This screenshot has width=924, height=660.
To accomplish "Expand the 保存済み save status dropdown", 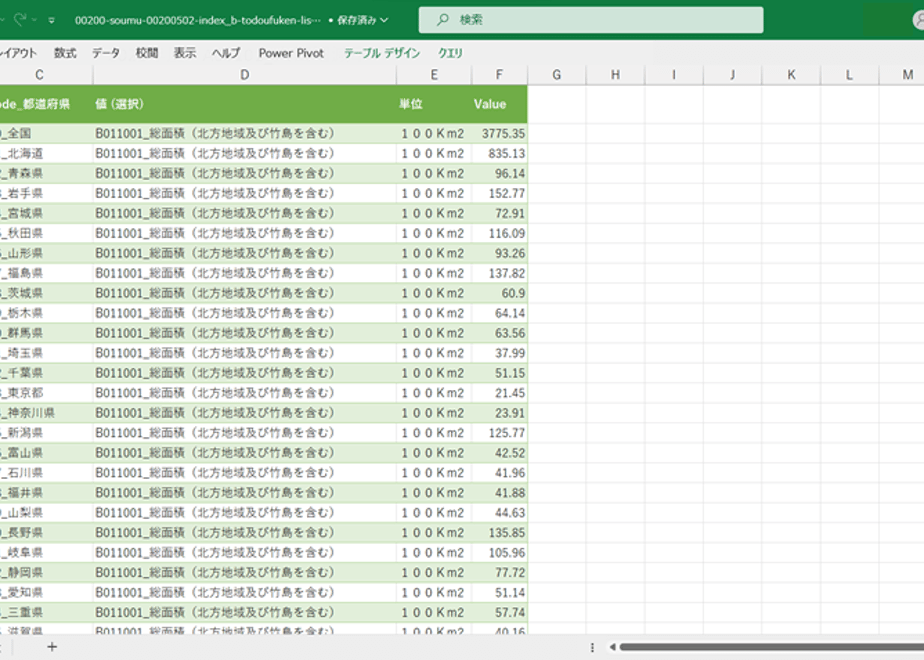I will click(384, 20).
